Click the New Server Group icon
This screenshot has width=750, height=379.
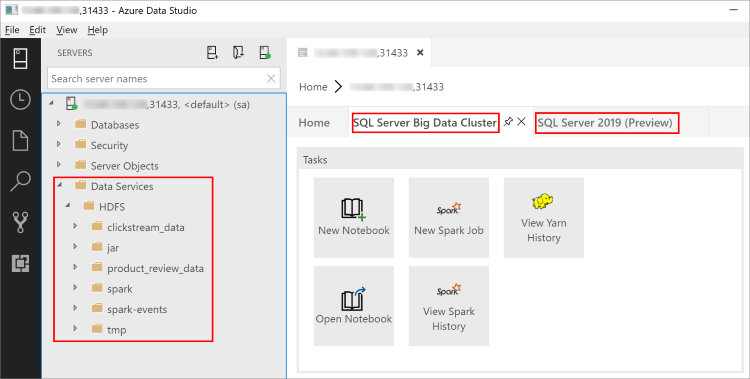(238, 53)
